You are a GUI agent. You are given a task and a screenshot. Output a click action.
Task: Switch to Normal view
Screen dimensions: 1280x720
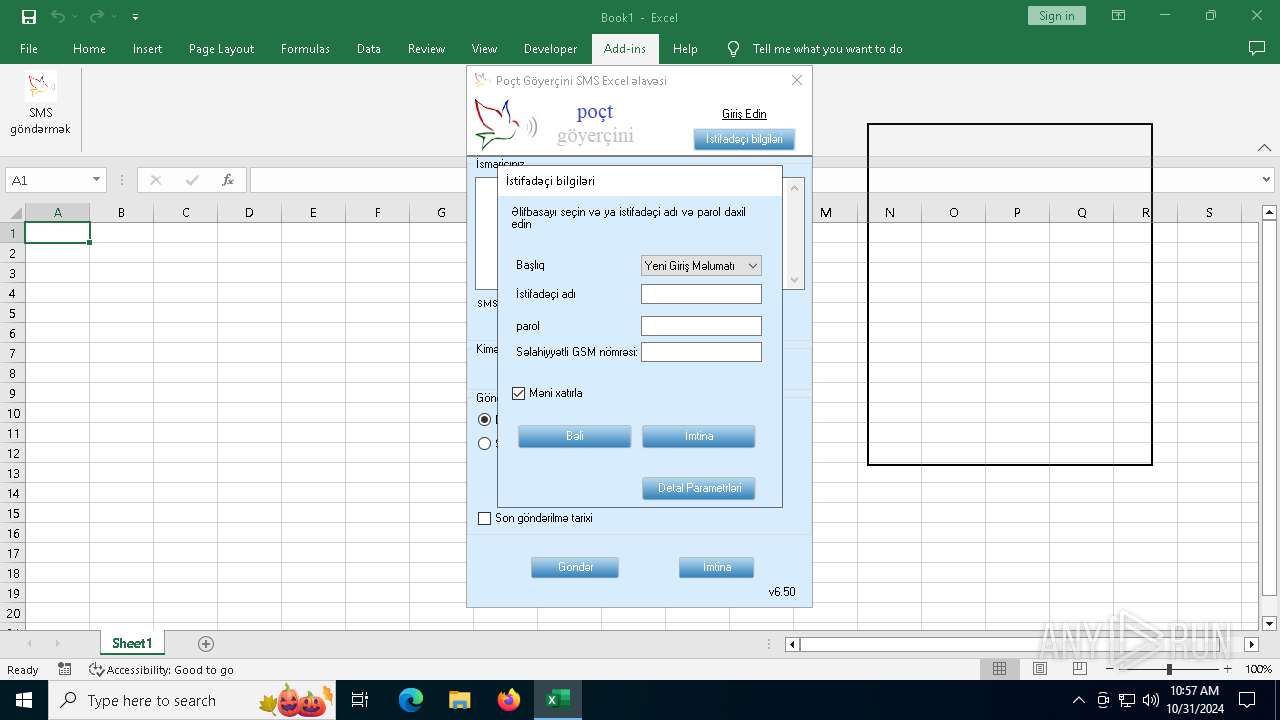point(999,669)
